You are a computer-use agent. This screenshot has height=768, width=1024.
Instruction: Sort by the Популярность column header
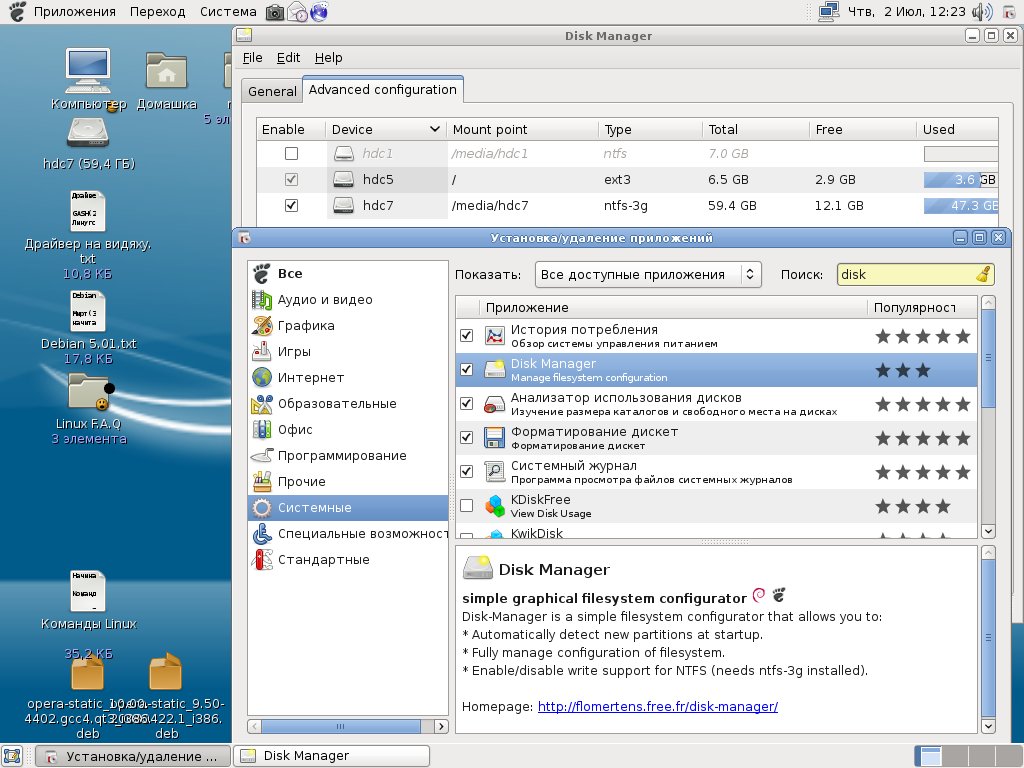coord(921,308)
